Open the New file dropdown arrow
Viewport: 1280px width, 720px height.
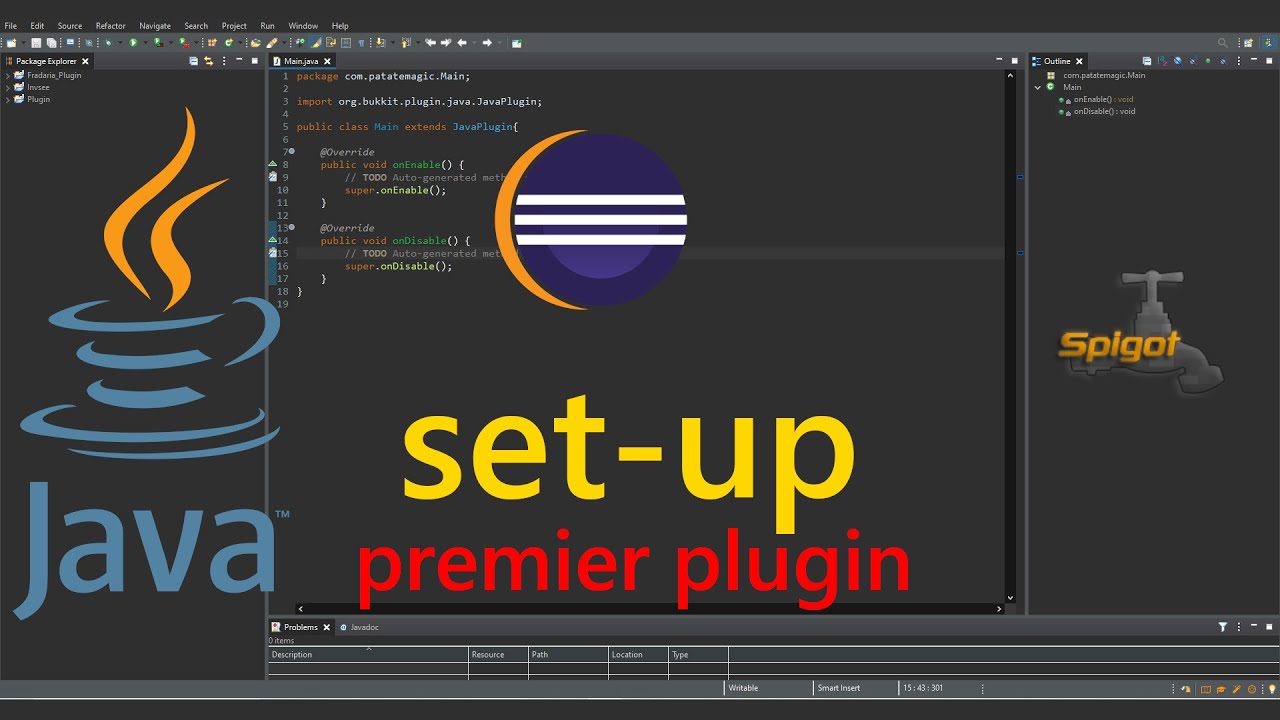(23, 43)
